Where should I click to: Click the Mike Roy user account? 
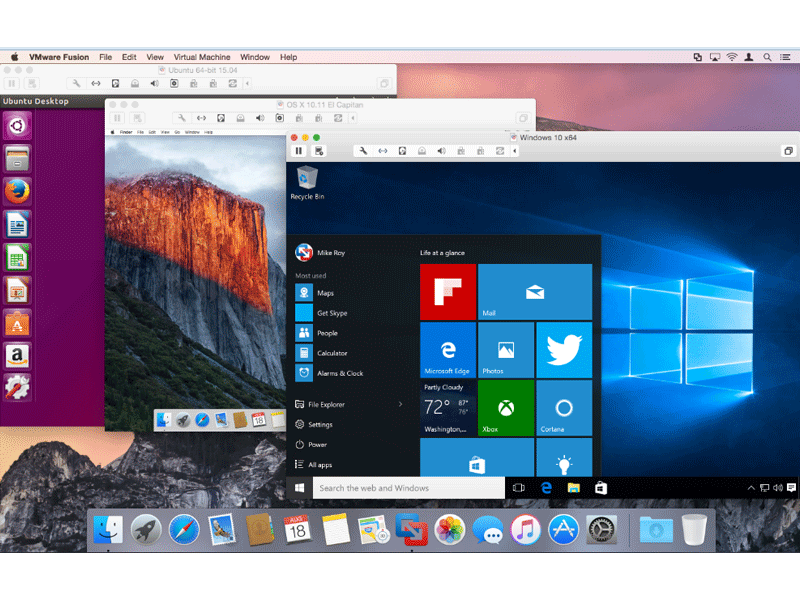tap(320, 253)
